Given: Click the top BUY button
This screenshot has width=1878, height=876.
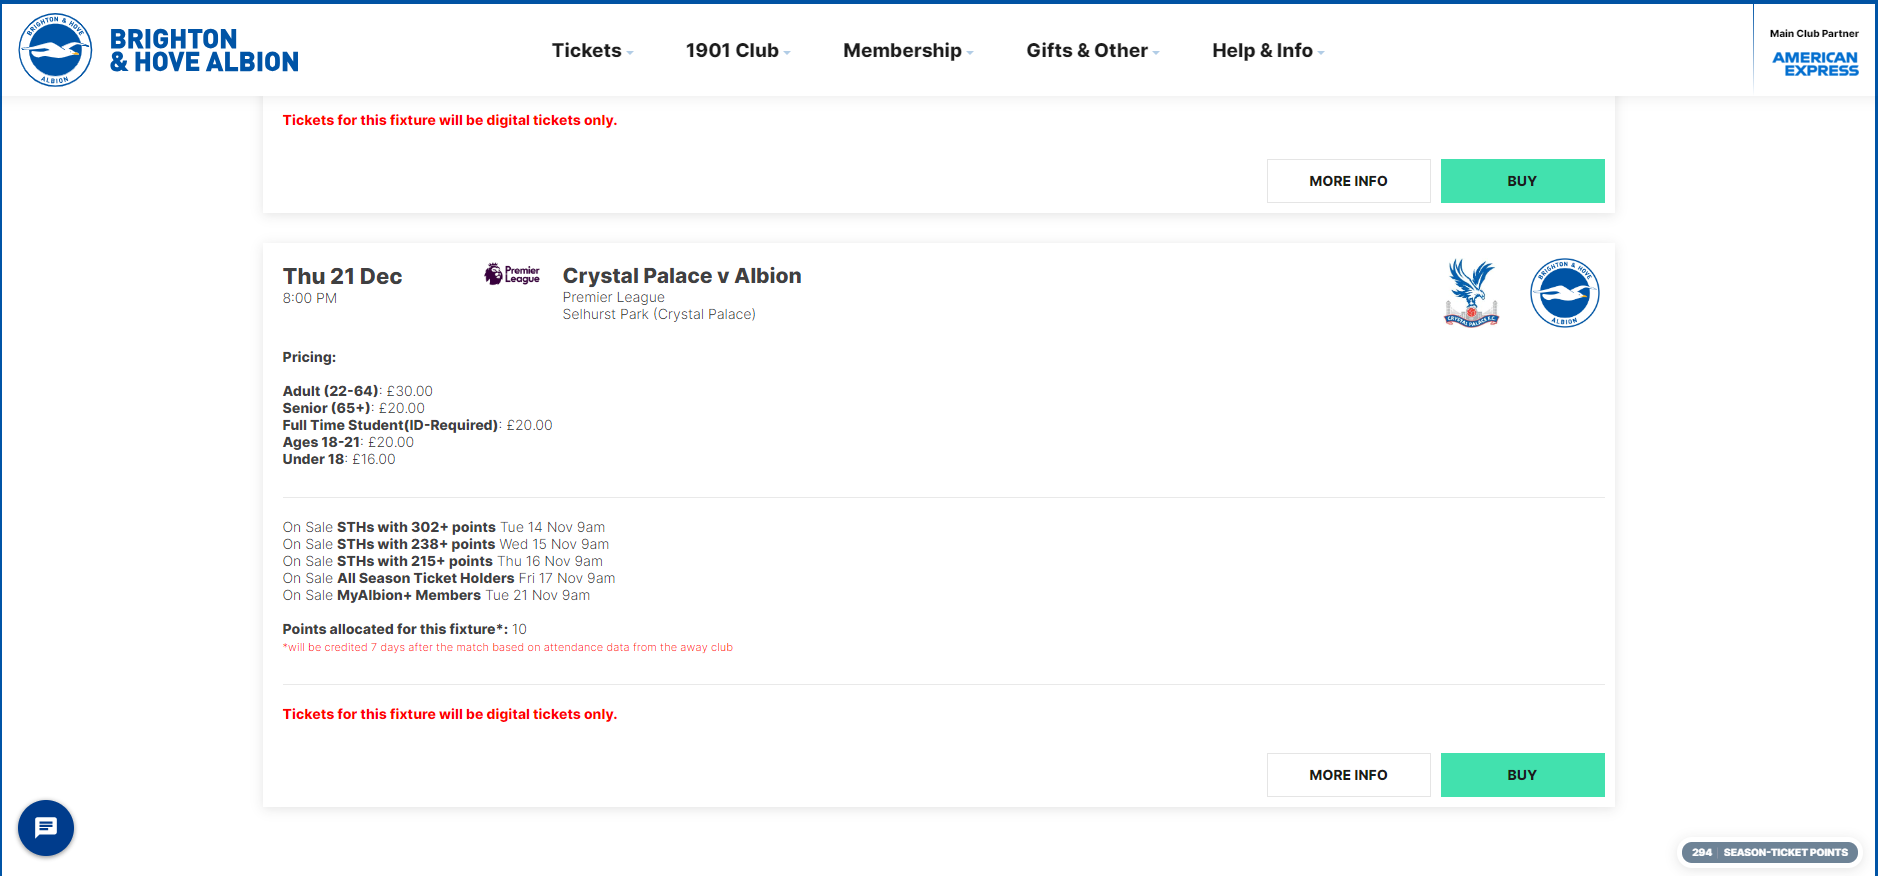Looking at the screenshot, I should click(x=1522, y=181).
